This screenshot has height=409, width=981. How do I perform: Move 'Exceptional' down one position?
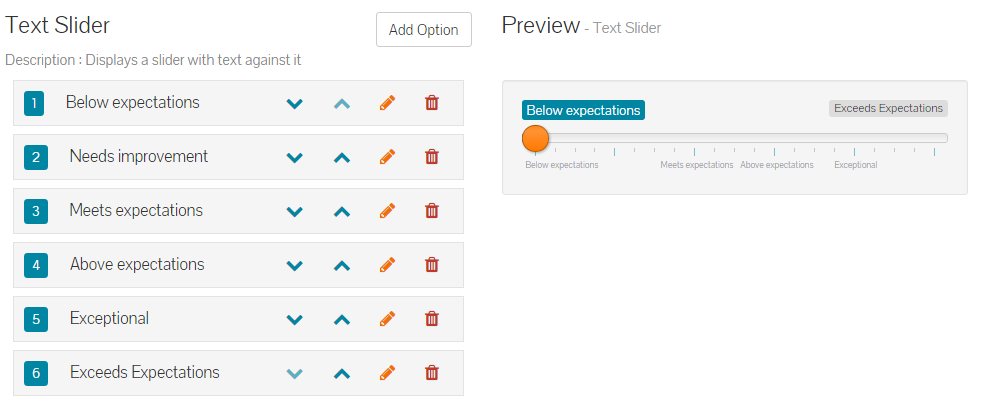click(x=294, y=319)
